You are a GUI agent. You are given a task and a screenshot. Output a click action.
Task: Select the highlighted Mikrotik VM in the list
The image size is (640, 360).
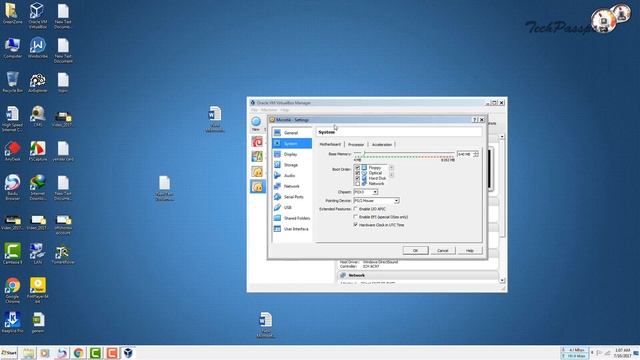pyautogui.click(x=258, y=187)
